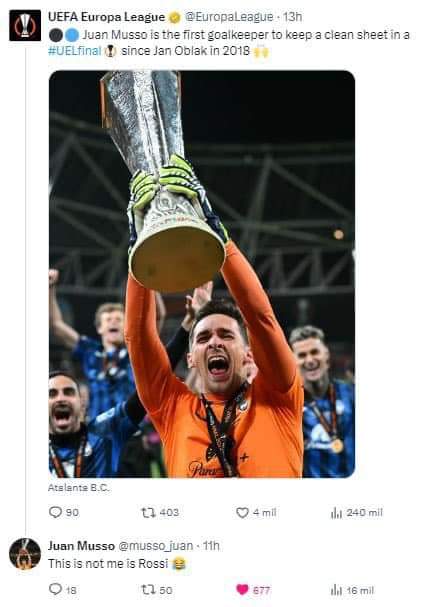This screenshot has width=422, height=607.
Task: Open Juan Musso's profile avatar
Action: click(25, 554)
